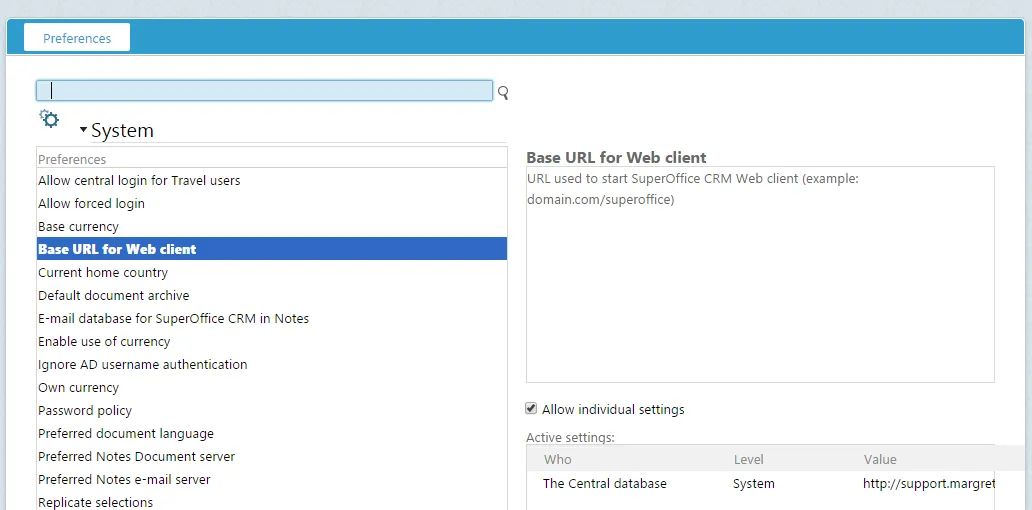1032x510 pixels.
Task: Select Base URL for Web client
Action: pyautogui.click(x=117, y=249)
